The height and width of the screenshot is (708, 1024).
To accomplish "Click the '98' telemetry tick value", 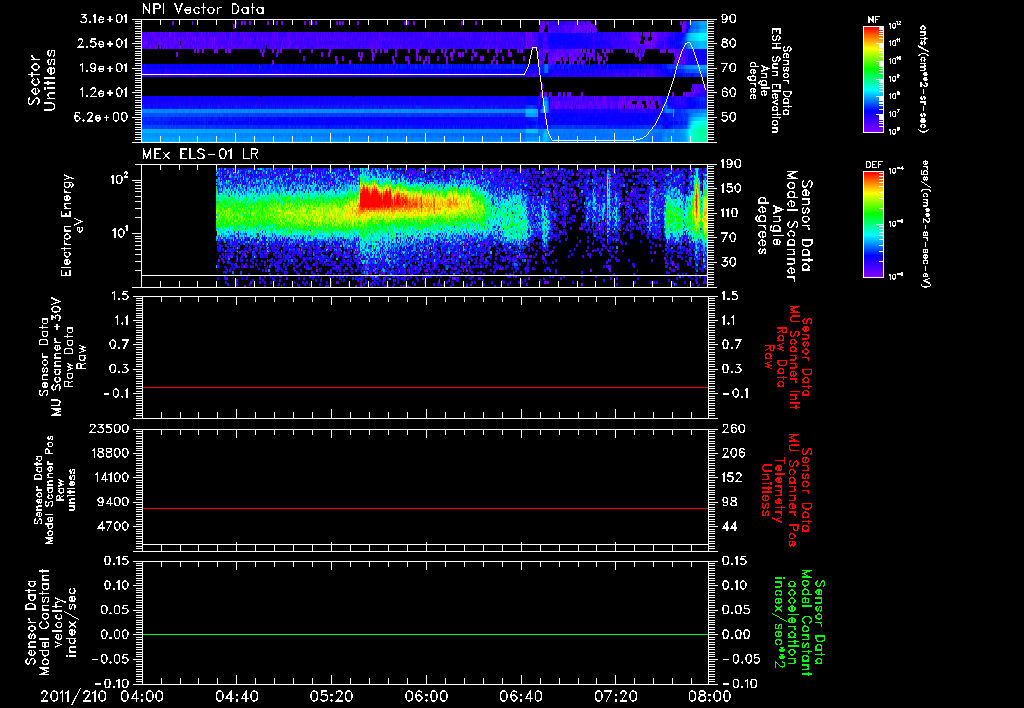I will pos(729,502).
